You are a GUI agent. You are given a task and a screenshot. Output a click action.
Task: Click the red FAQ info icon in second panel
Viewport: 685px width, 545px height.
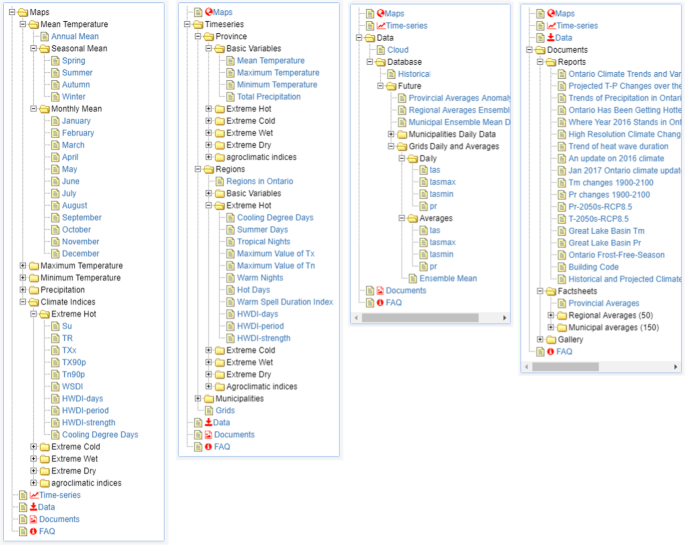tap(209, 447)
